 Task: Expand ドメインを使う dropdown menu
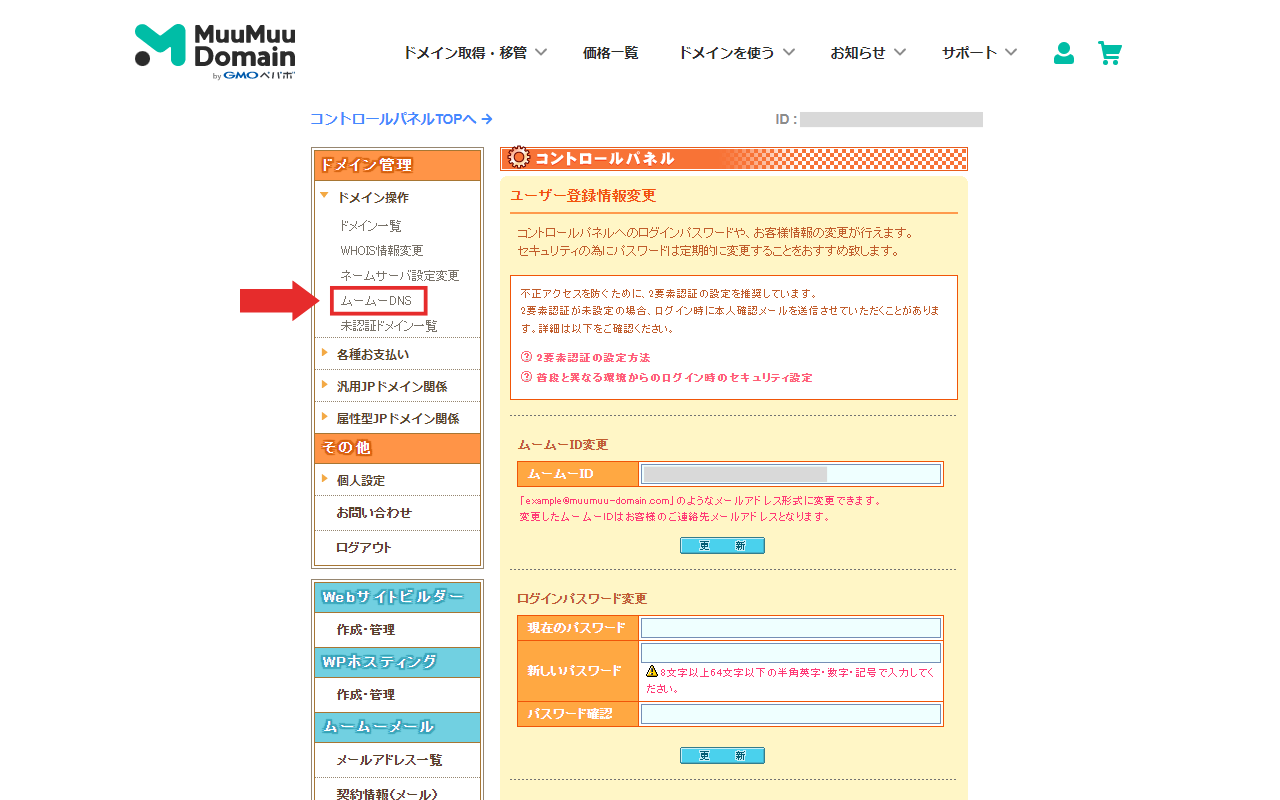point(737,53)
